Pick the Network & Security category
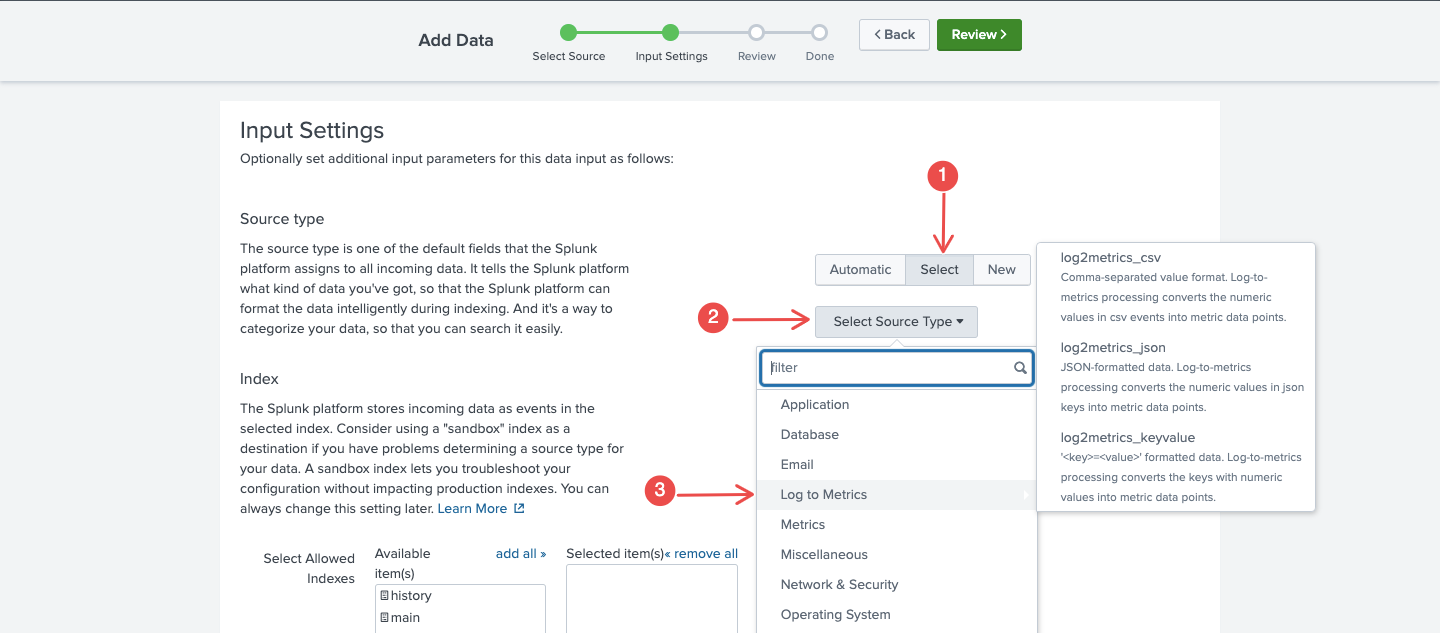The height and width of the screenshot is (633, 1440). coord(839,585)
